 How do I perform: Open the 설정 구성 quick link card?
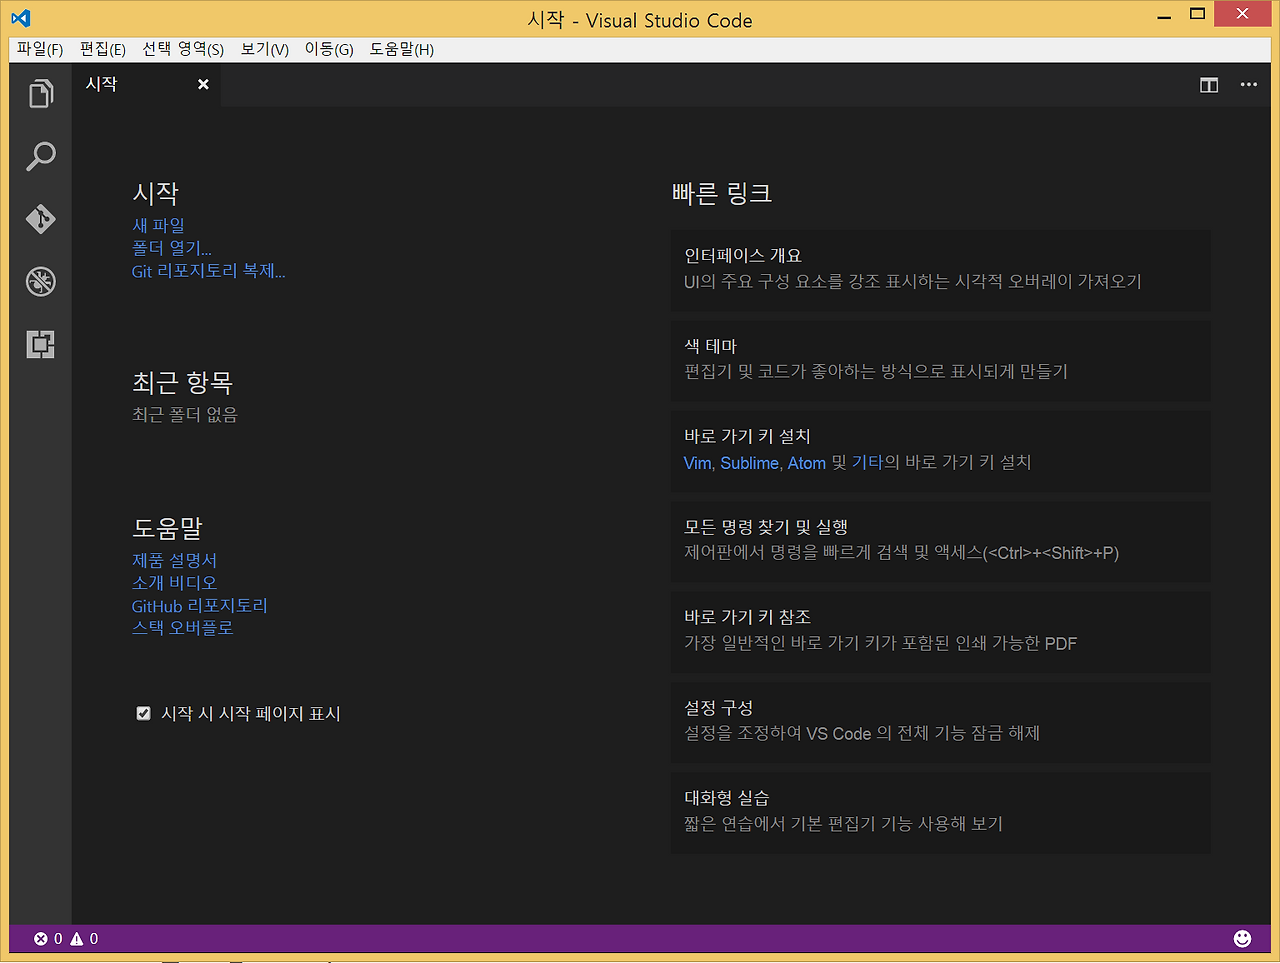tap(940, 722)
